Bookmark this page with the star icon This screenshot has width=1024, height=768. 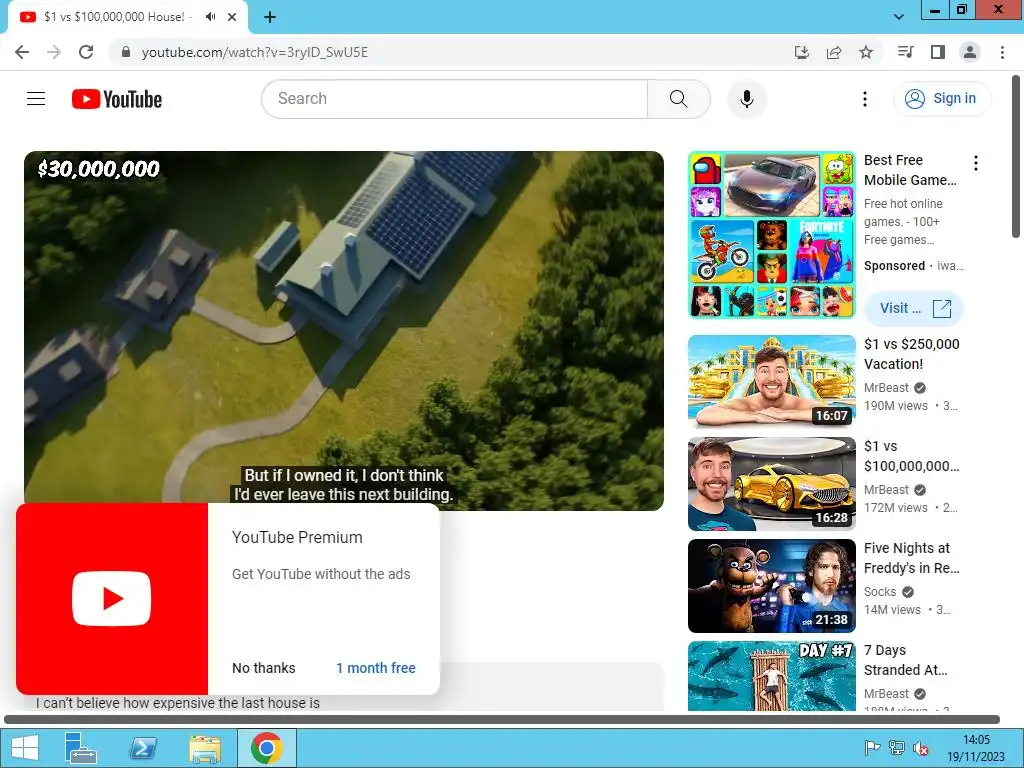coord(866,52)
